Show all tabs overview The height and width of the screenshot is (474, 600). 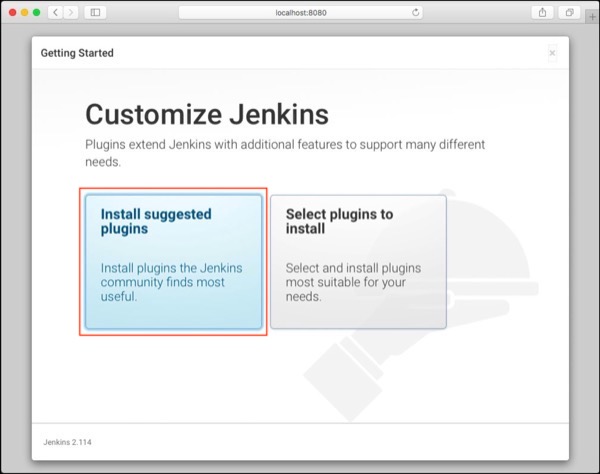click(x=569, y=13)
